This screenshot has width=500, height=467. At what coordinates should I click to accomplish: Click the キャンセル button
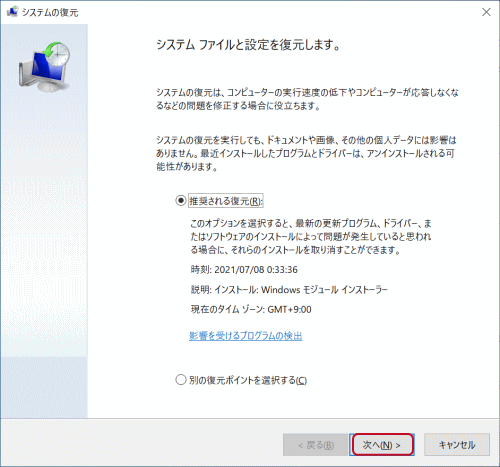457,445
